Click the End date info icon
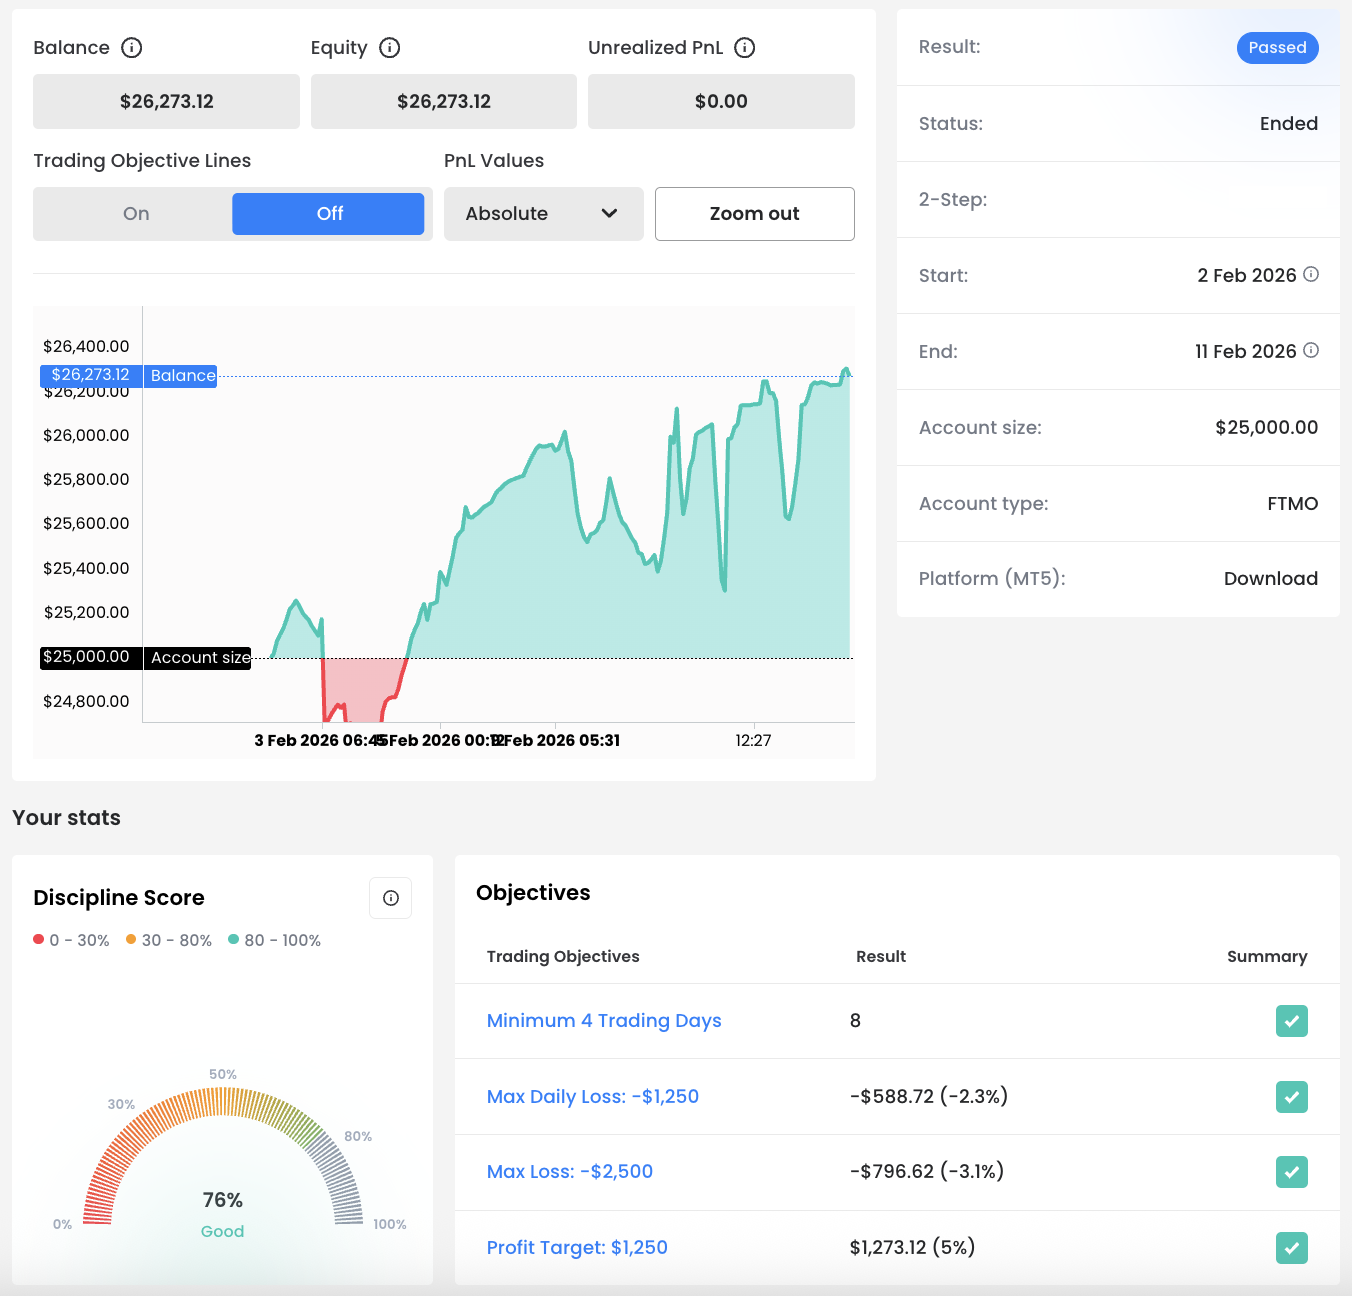Viewport: 1352px width, 1296px height. (x=1311, y=350)
